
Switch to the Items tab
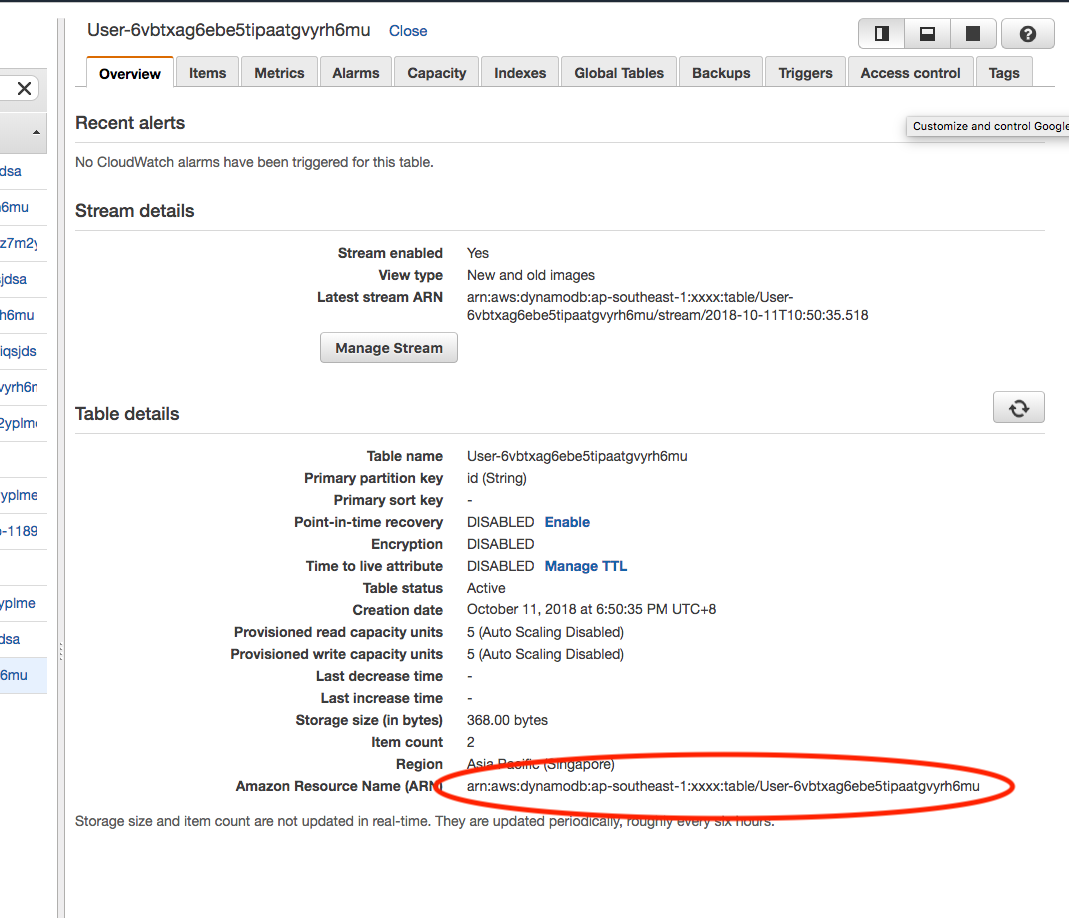[207, 73]
